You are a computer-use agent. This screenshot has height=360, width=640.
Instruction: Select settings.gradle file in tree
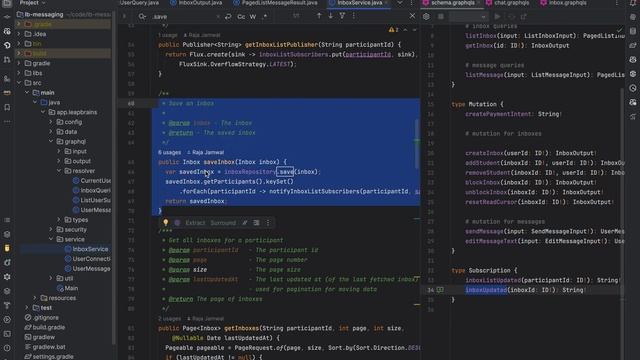[49, 357]
